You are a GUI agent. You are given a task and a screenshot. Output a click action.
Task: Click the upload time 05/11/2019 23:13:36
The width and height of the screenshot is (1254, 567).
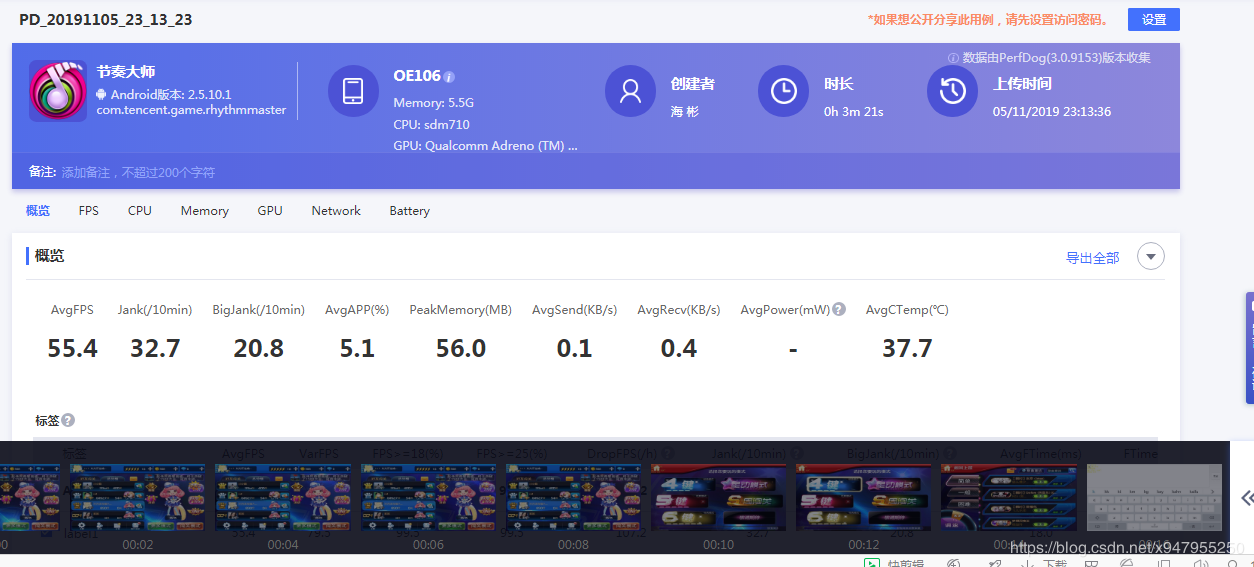pyautogui.click(x=1052, y=112)
